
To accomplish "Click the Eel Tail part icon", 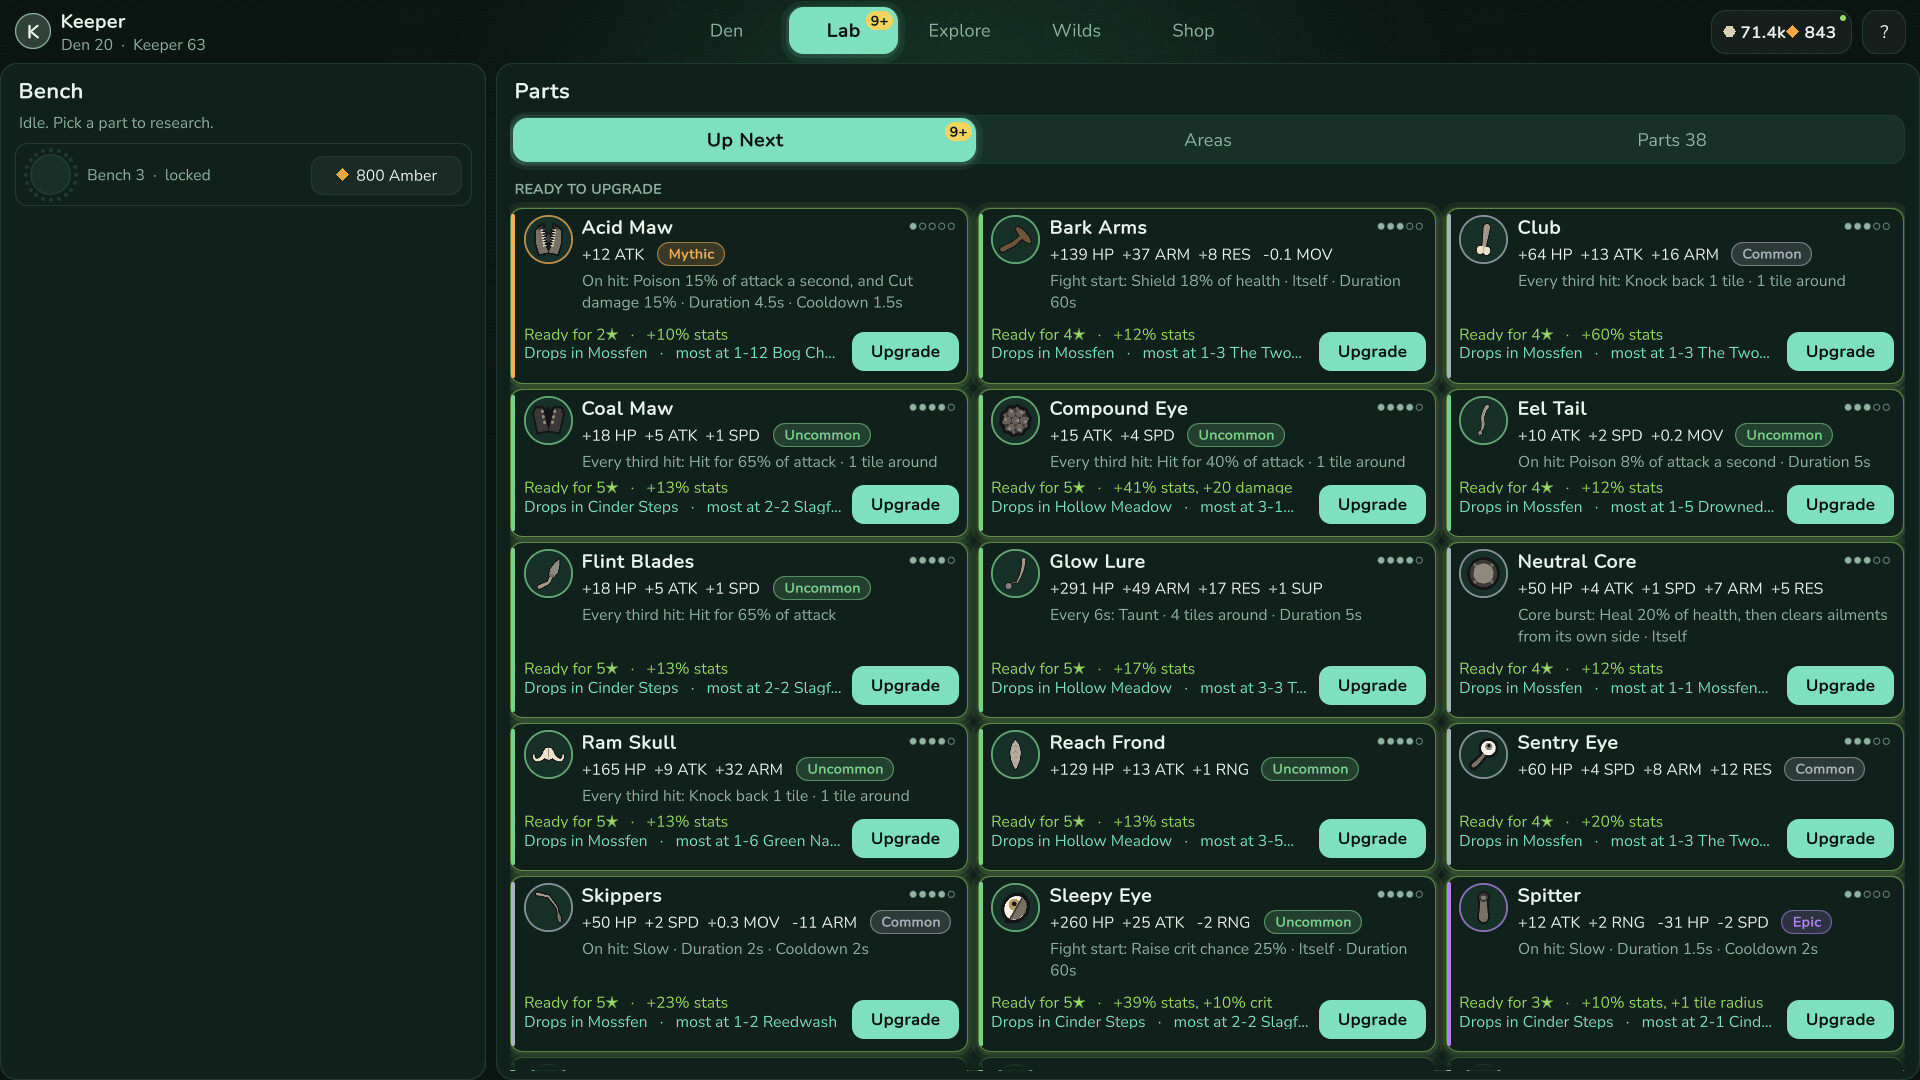I will point(1483,421).
